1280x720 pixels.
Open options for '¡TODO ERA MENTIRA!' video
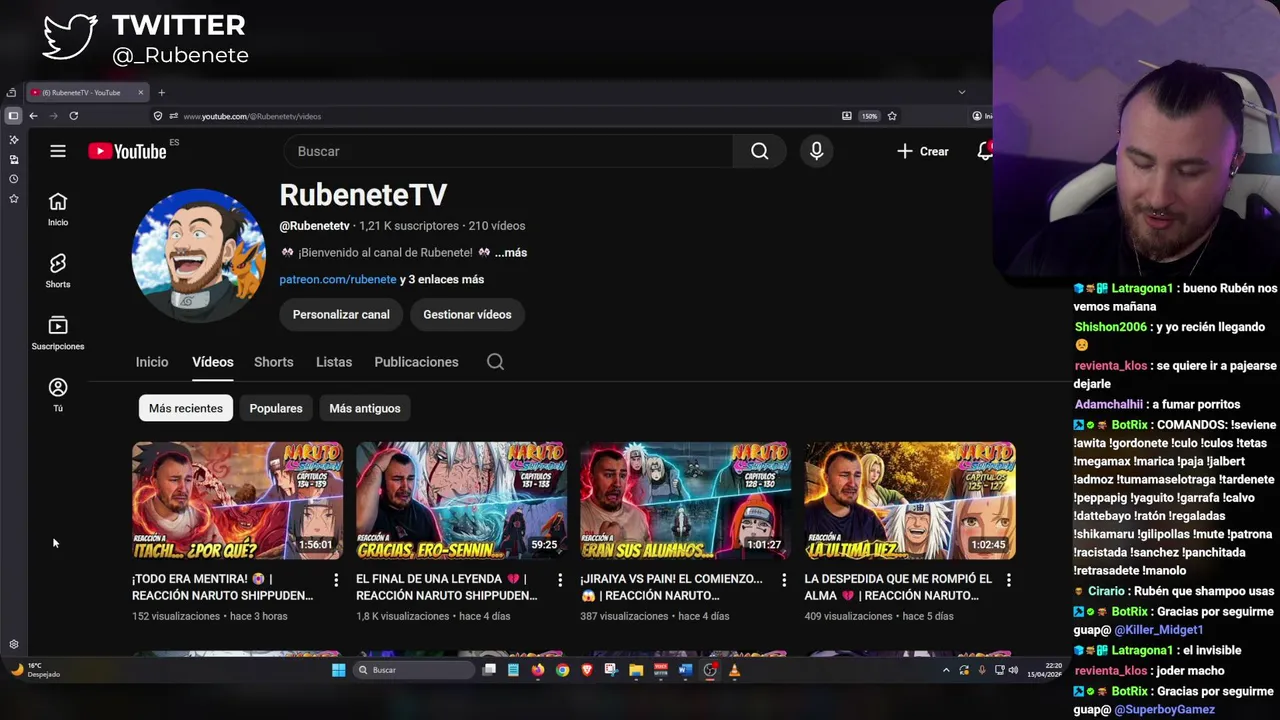pyautogui.click(x=336, y=580)
